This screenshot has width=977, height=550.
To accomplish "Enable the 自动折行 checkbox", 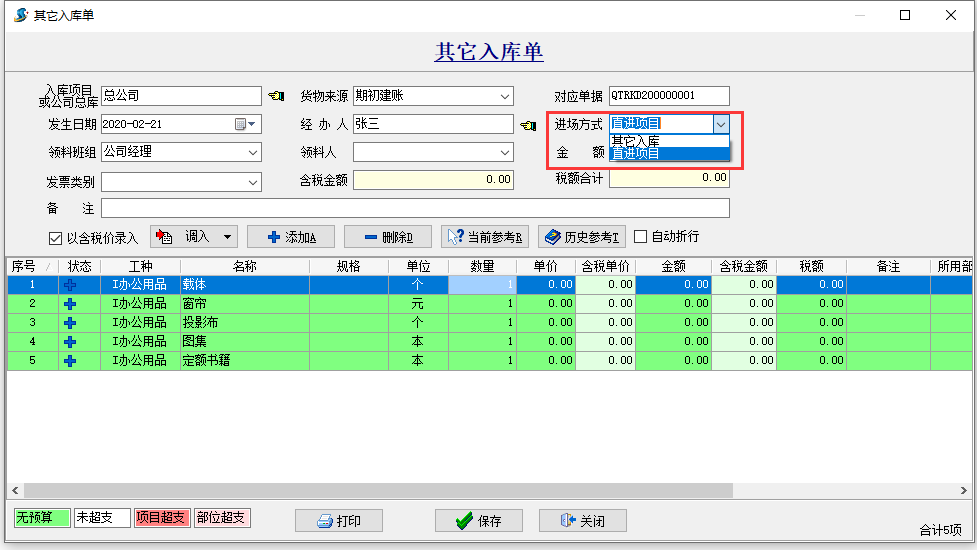I will pyautogui.click(x=641, y=237).
